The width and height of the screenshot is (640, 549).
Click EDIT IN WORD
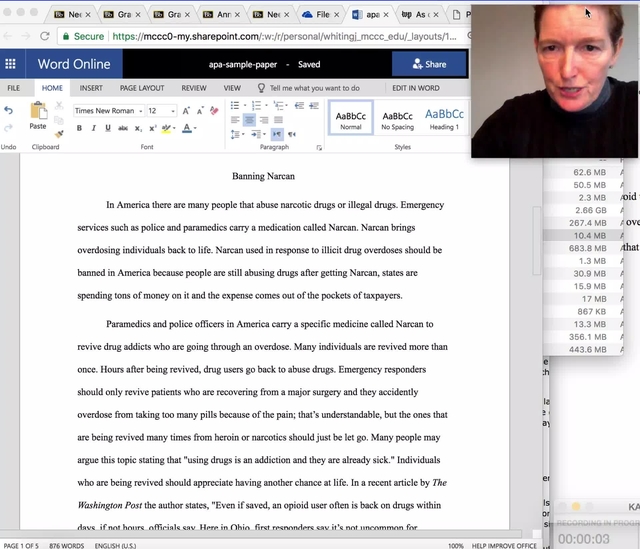tap(416, 88)
